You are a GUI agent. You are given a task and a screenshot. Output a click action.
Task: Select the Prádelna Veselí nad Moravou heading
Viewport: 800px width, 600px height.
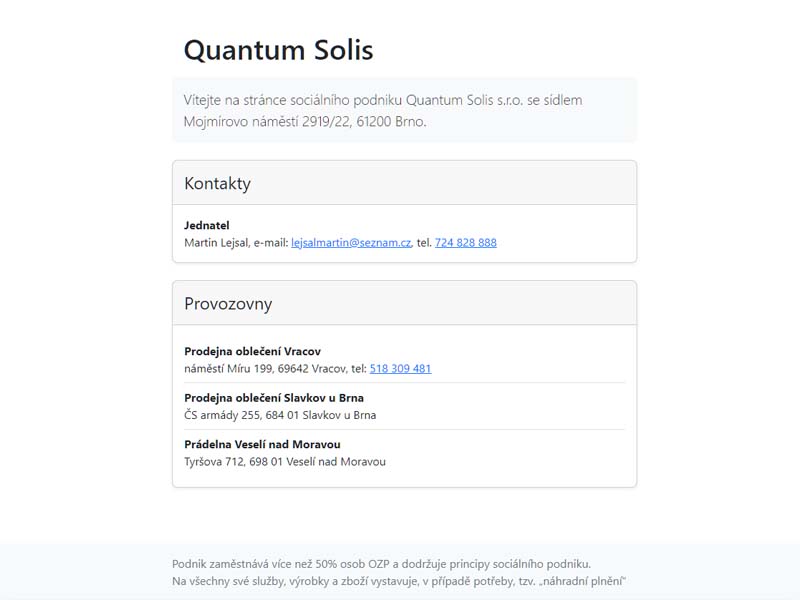(x=262, y=444)
